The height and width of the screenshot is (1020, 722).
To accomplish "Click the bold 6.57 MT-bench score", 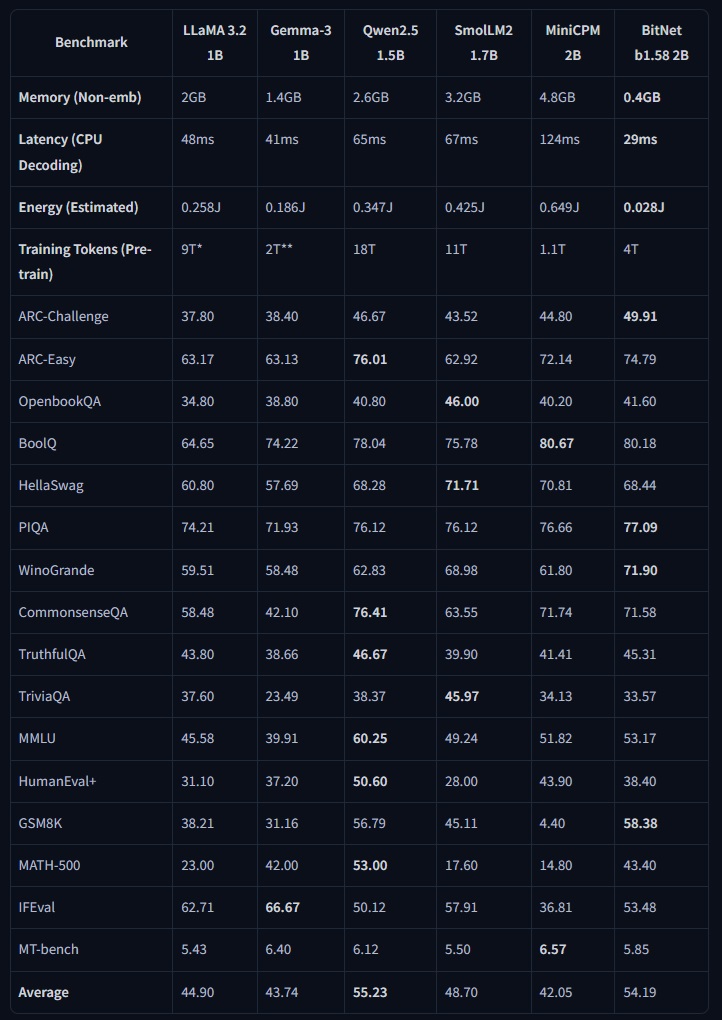I will (x=552, y=950).
